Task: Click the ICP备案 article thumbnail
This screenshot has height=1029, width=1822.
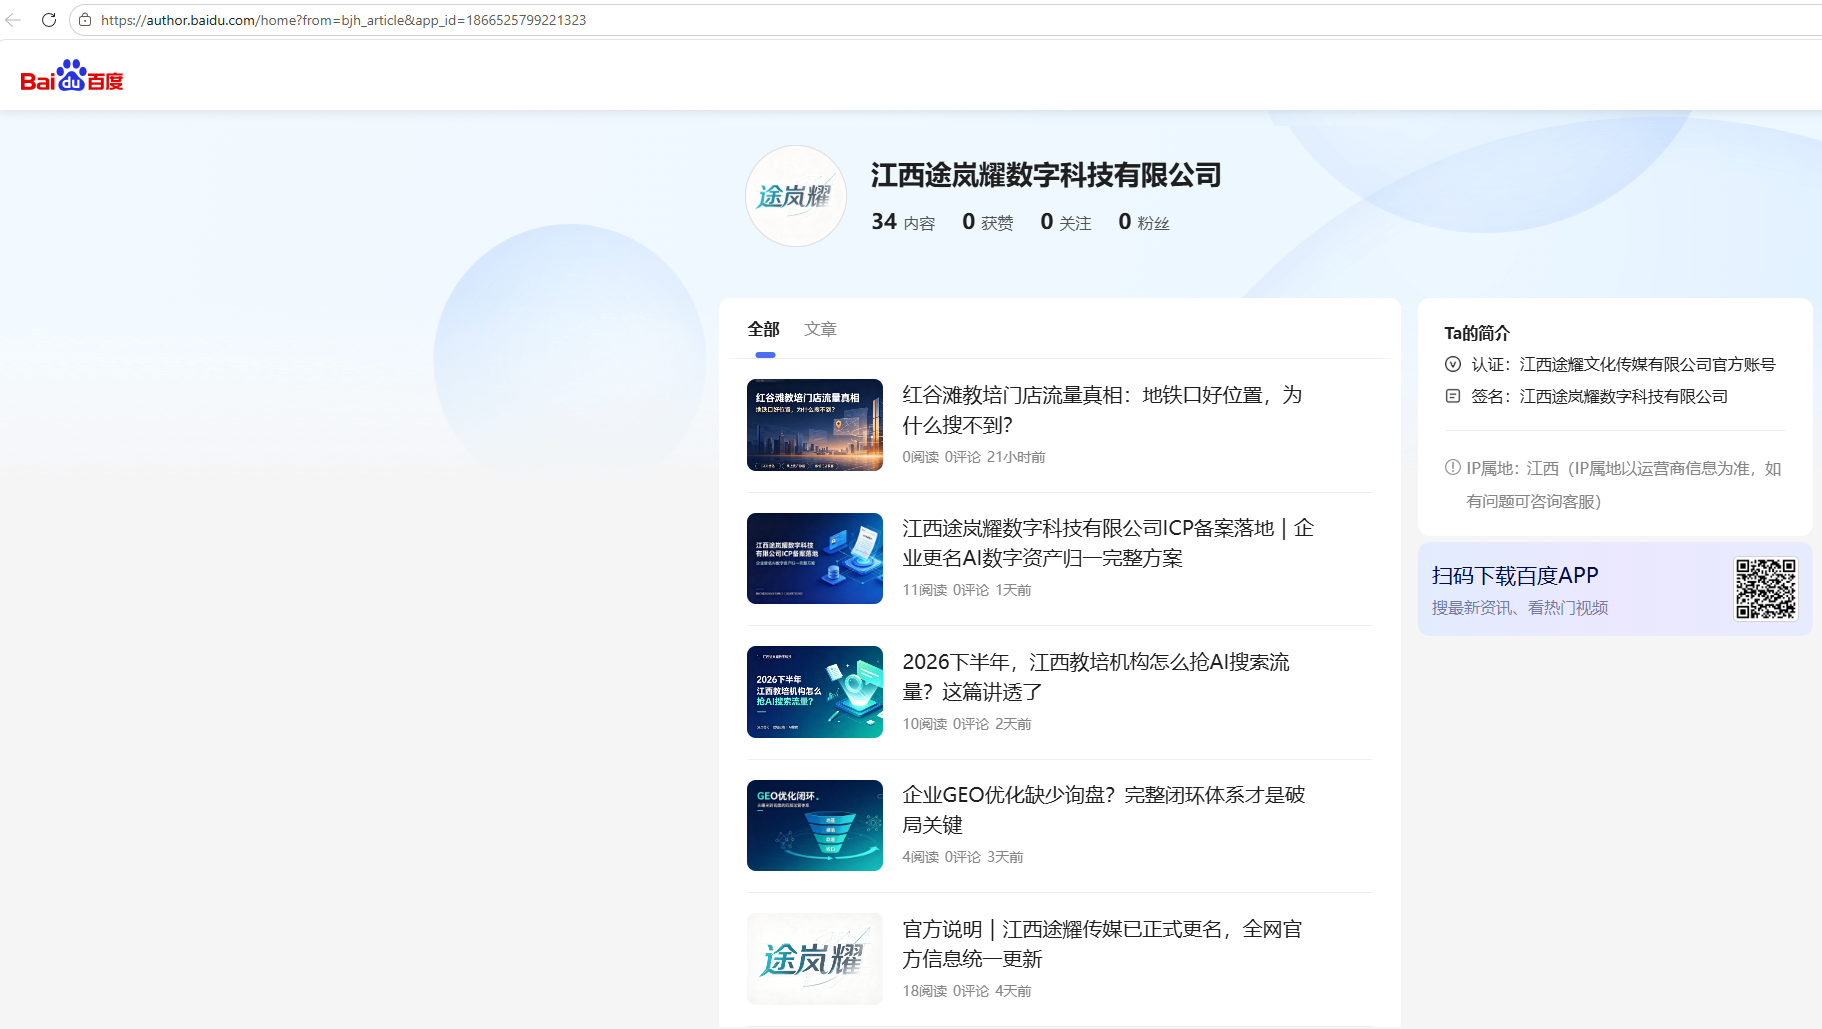Action: coord(815,558)
